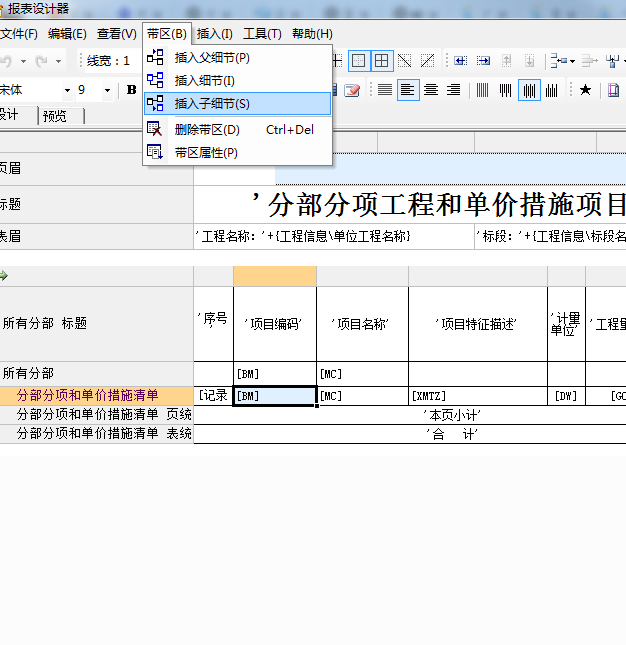Apply forward slash diagonal line to cell

[427, 61]
